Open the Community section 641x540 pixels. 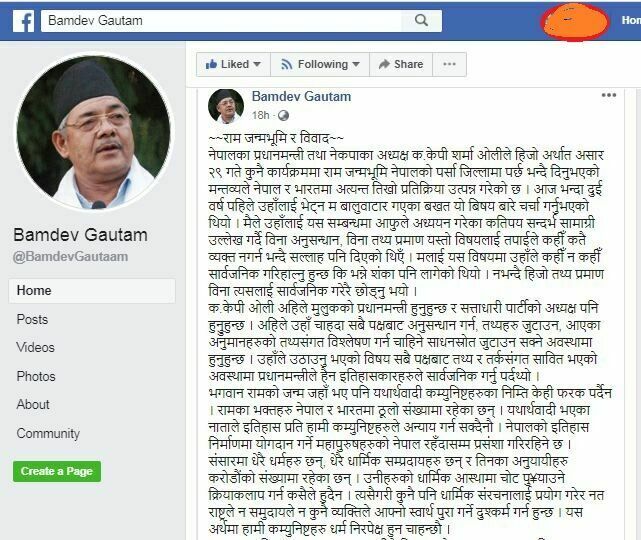coord(48,433)
